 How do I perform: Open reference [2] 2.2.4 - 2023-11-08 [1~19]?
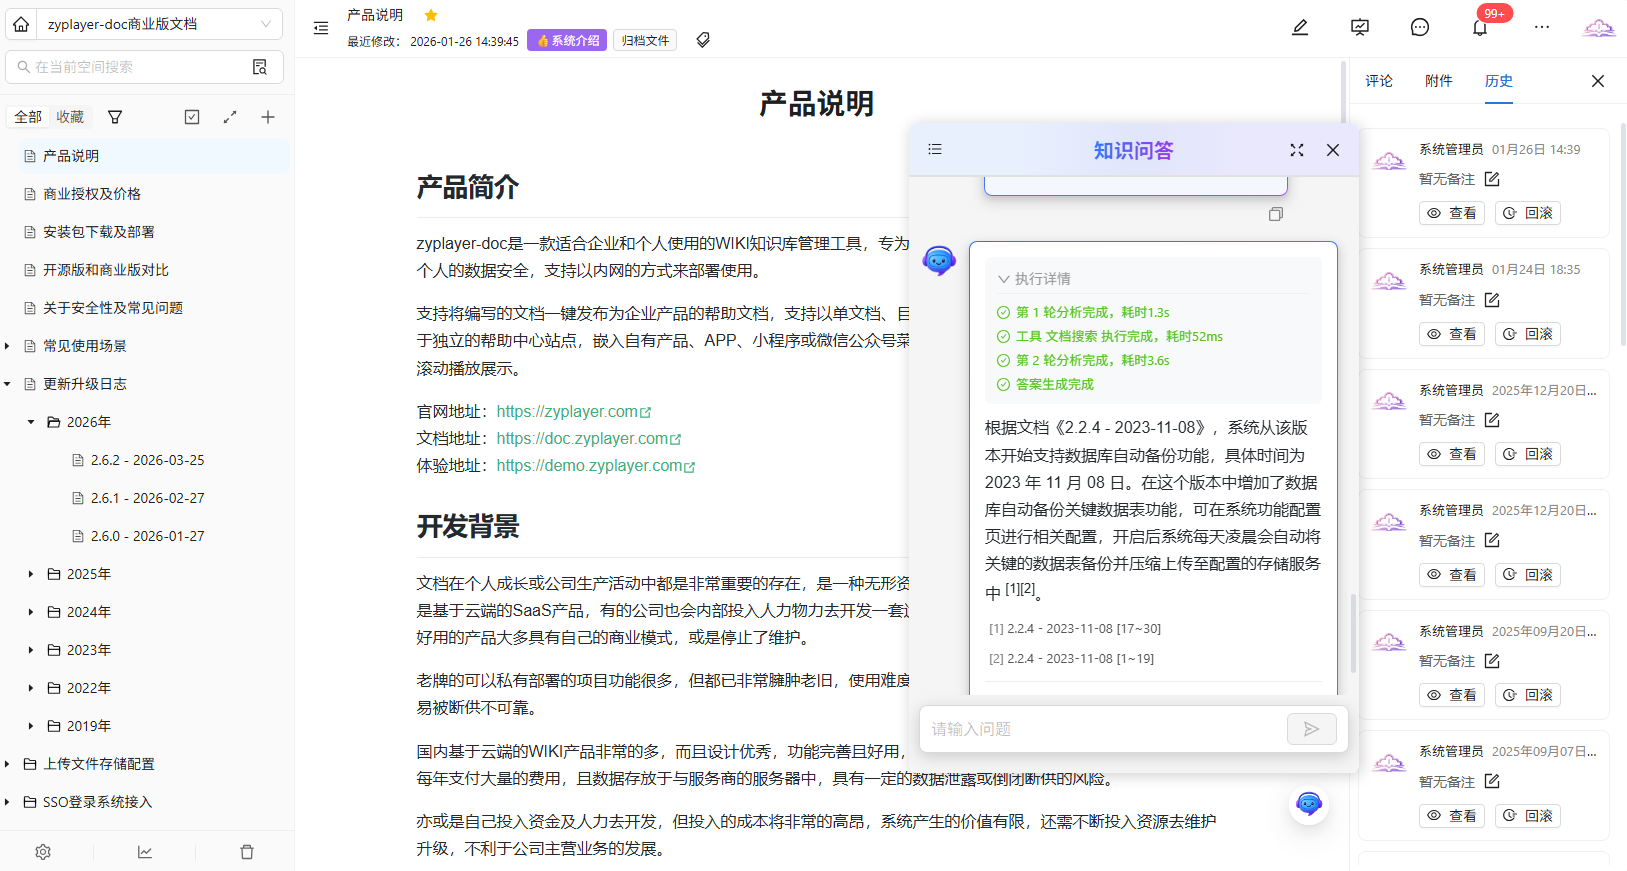pos(1071,659)
